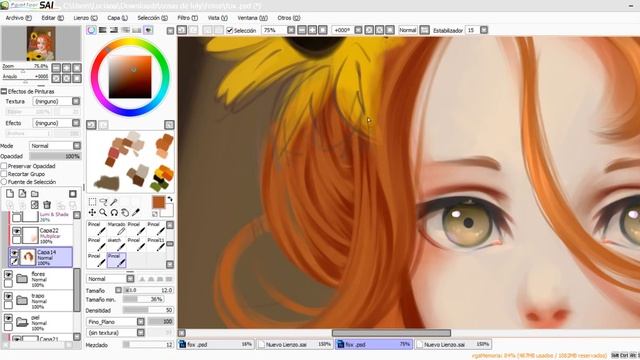Toggle the HSV slider panel icon
The image size is (640, 360).
coord(114,30)
